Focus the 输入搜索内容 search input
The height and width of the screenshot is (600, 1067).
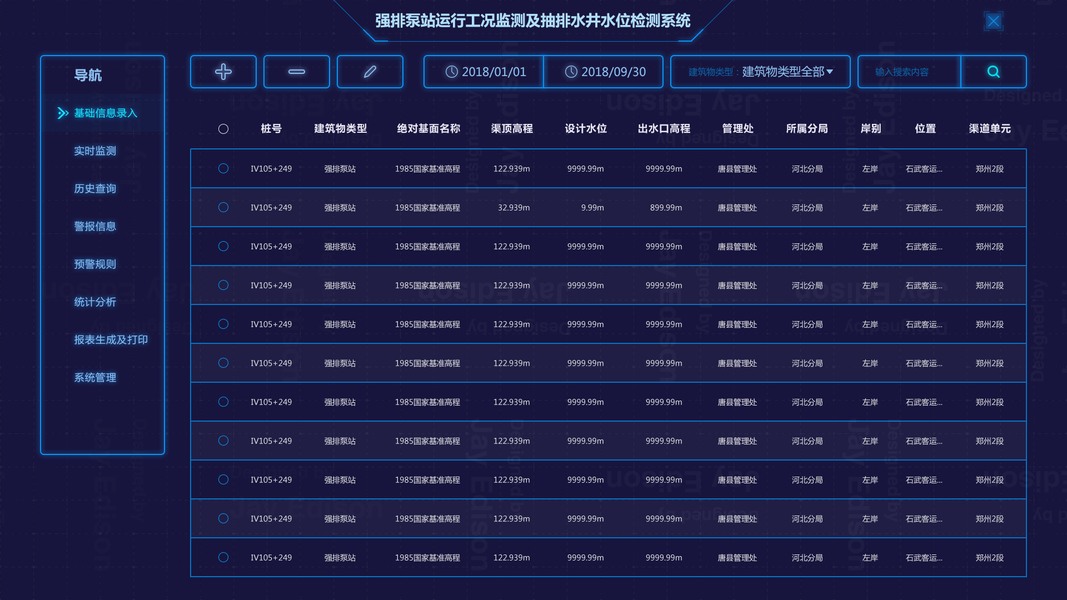tap(909, 71)
